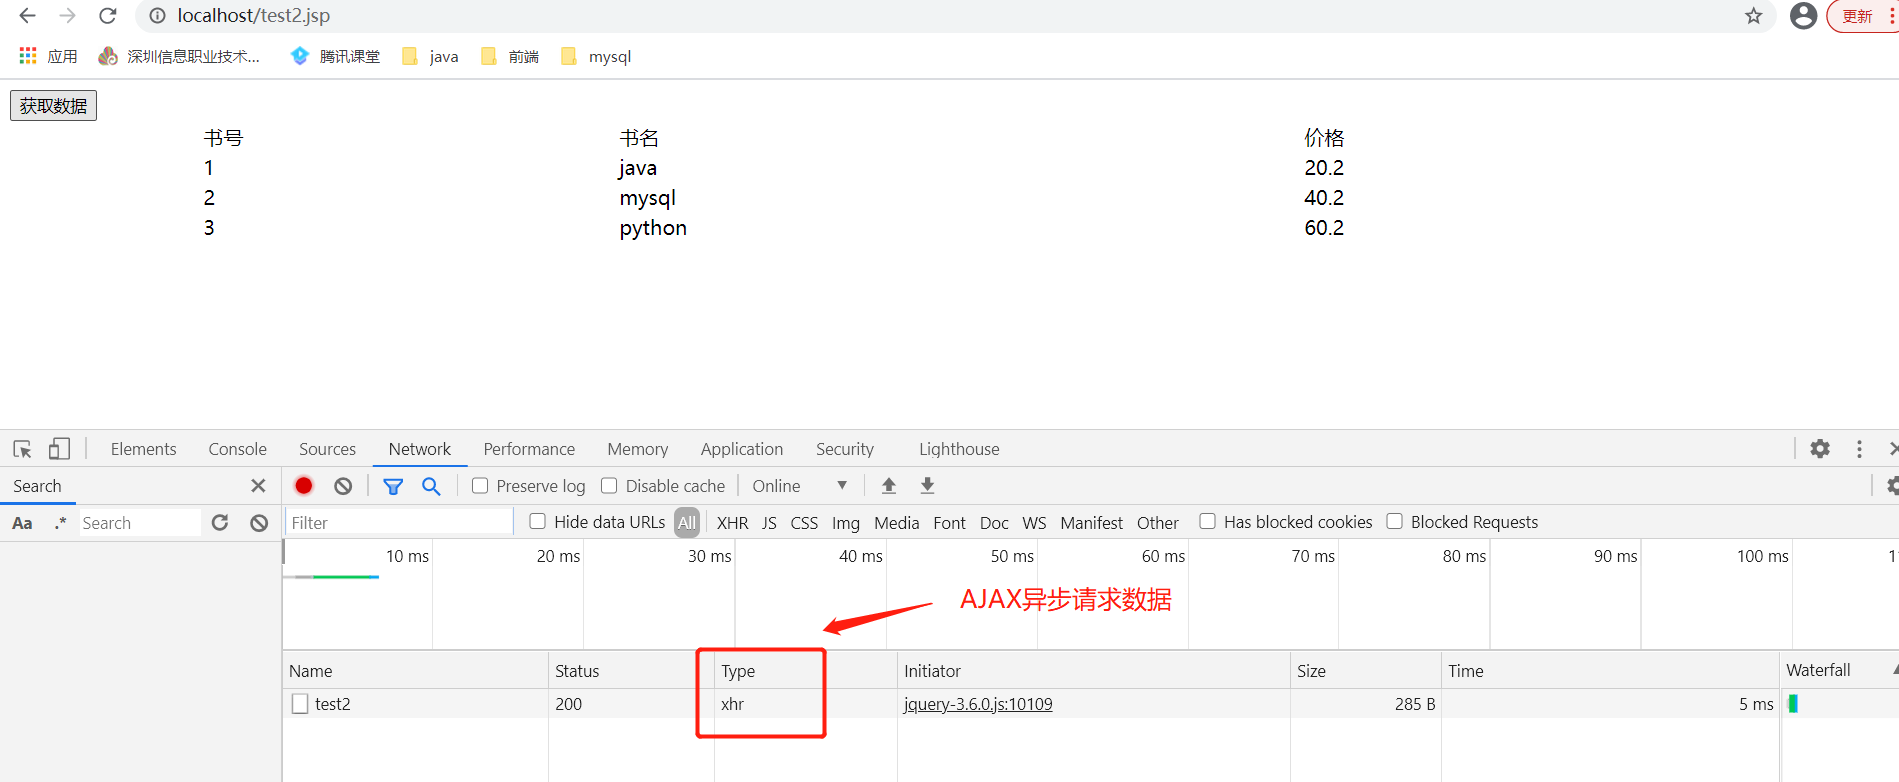Filter requests by Manifest
This screenshot has width=1899, height=782.
coord(1091,523)
